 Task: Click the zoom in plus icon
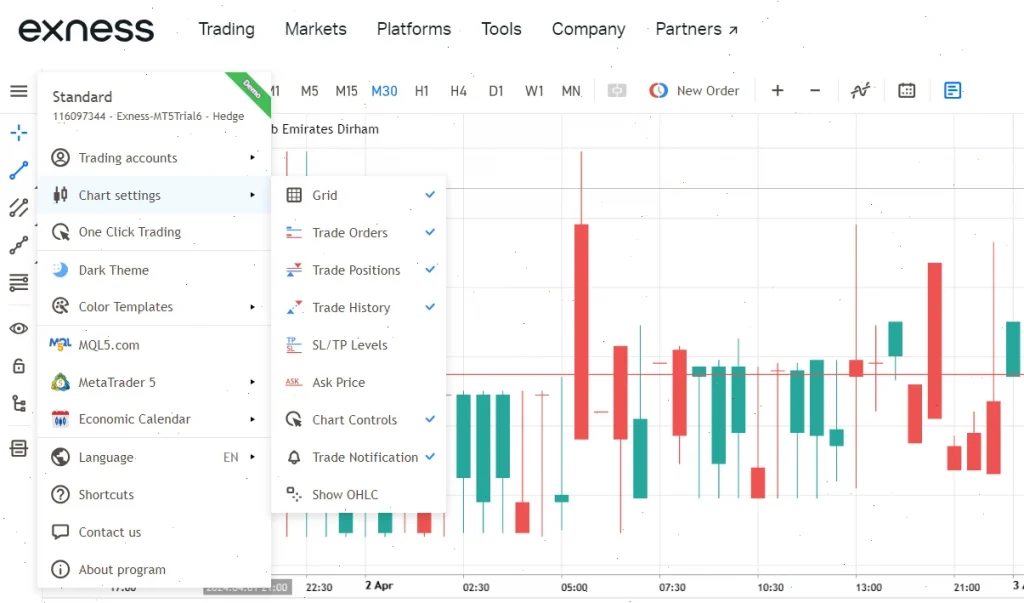(777, 91)
